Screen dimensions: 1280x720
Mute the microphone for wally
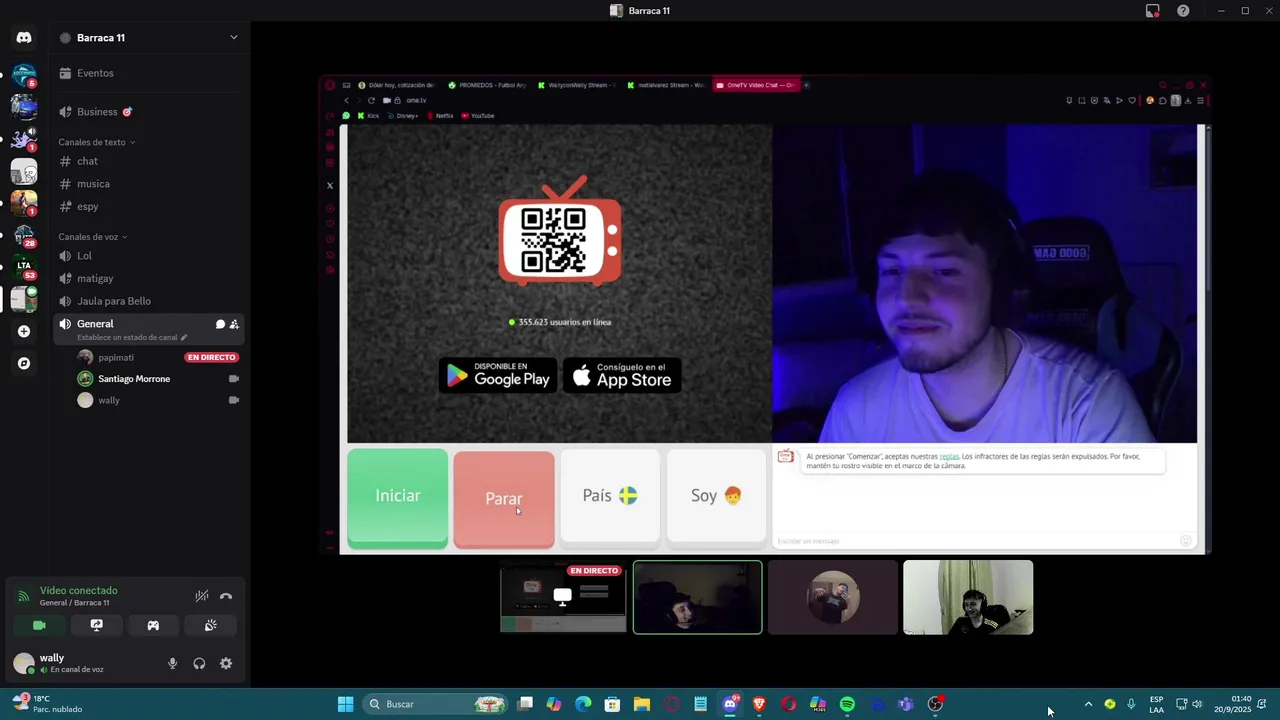click(172, 663)
